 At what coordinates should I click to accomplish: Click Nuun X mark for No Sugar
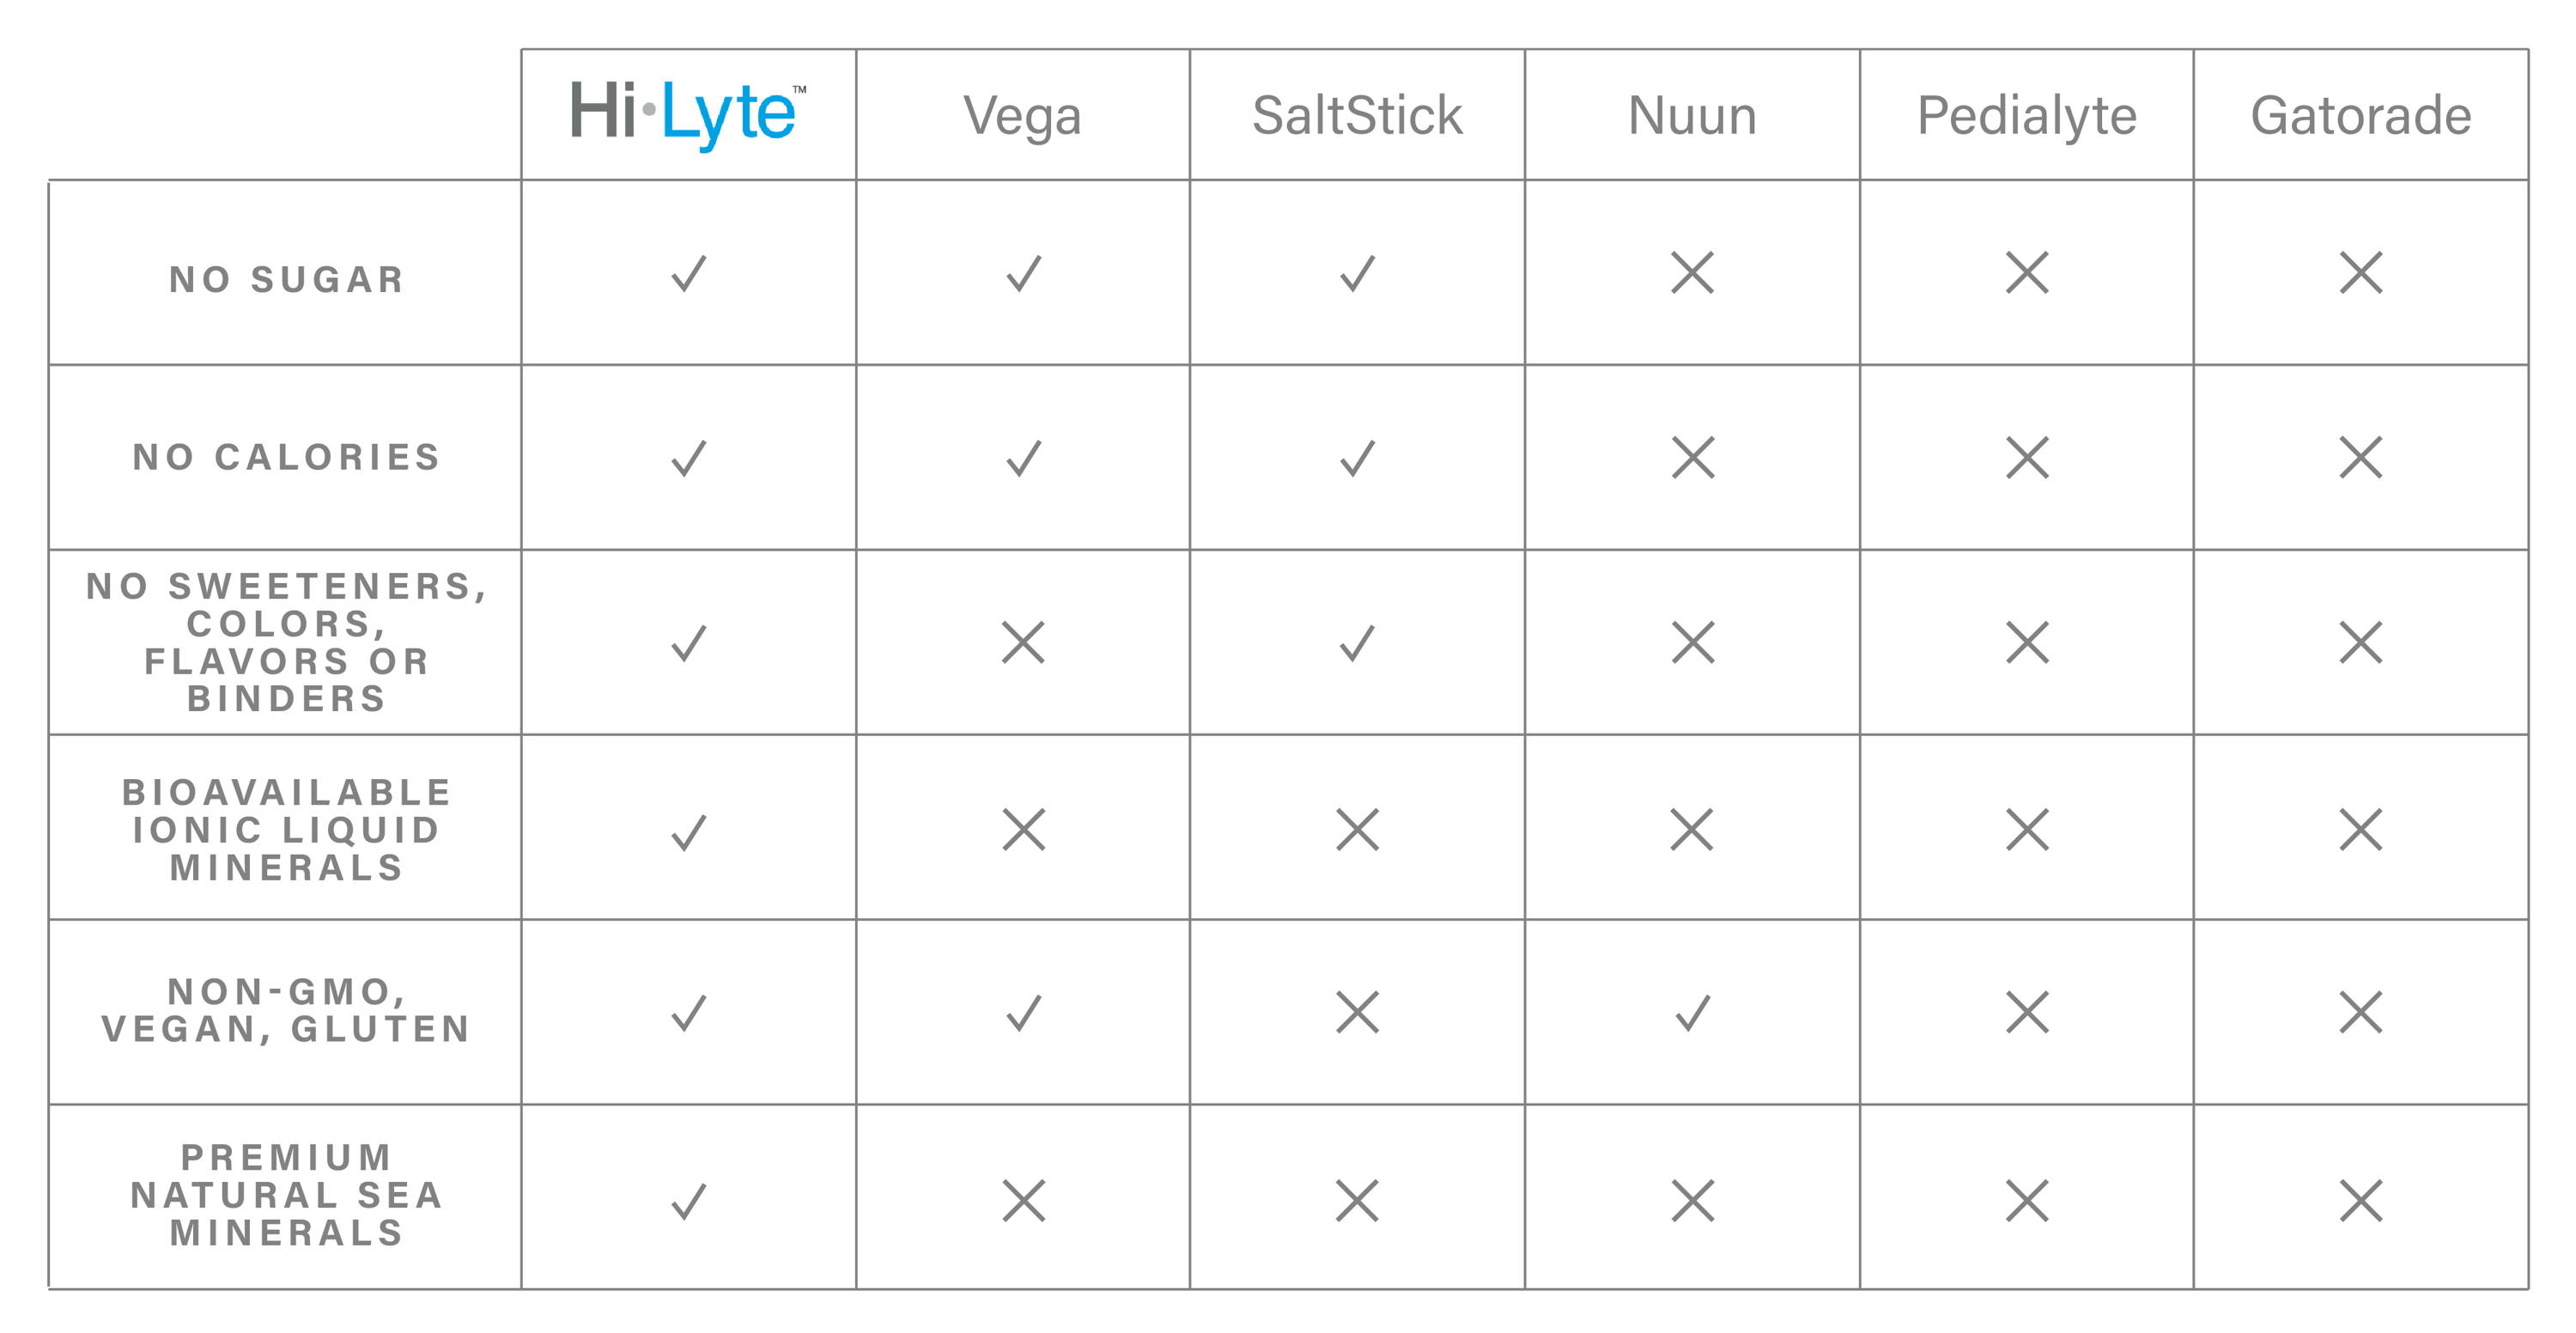(x=1692, y=273)
